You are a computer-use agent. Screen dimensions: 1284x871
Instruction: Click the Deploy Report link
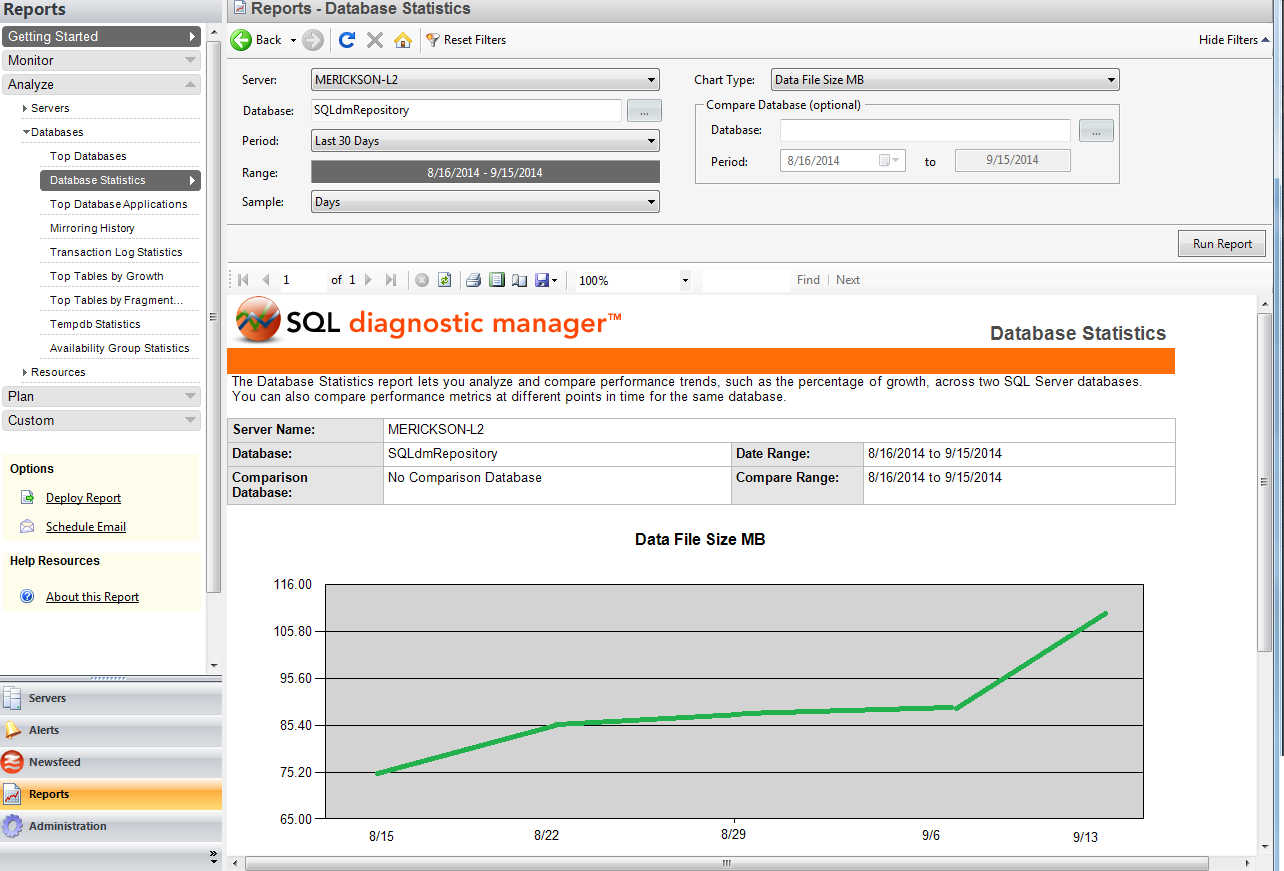83,498
